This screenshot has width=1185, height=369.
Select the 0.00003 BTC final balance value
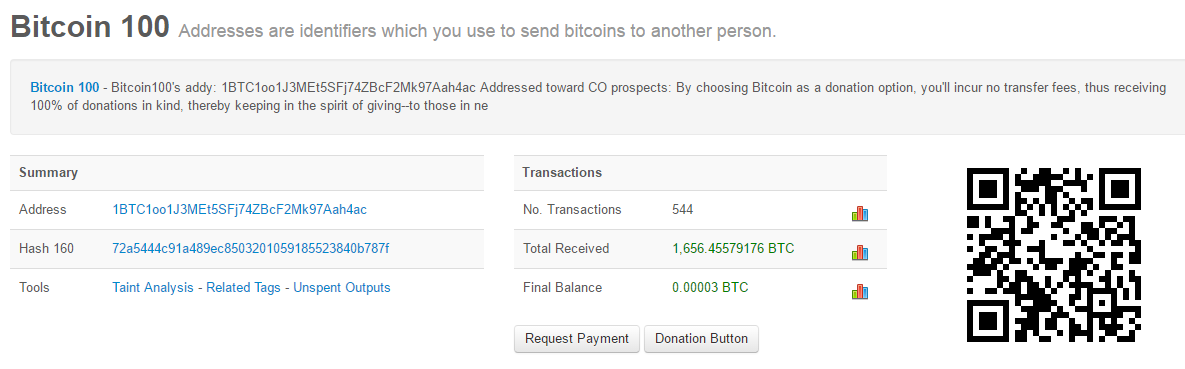click(710, 287)
